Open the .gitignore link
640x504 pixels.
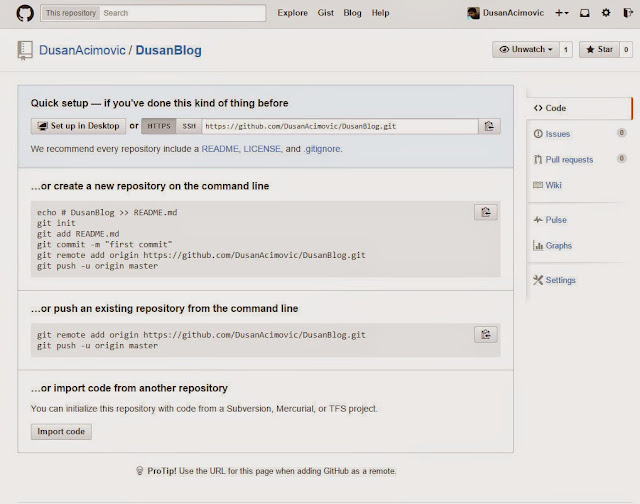(322, 149)
